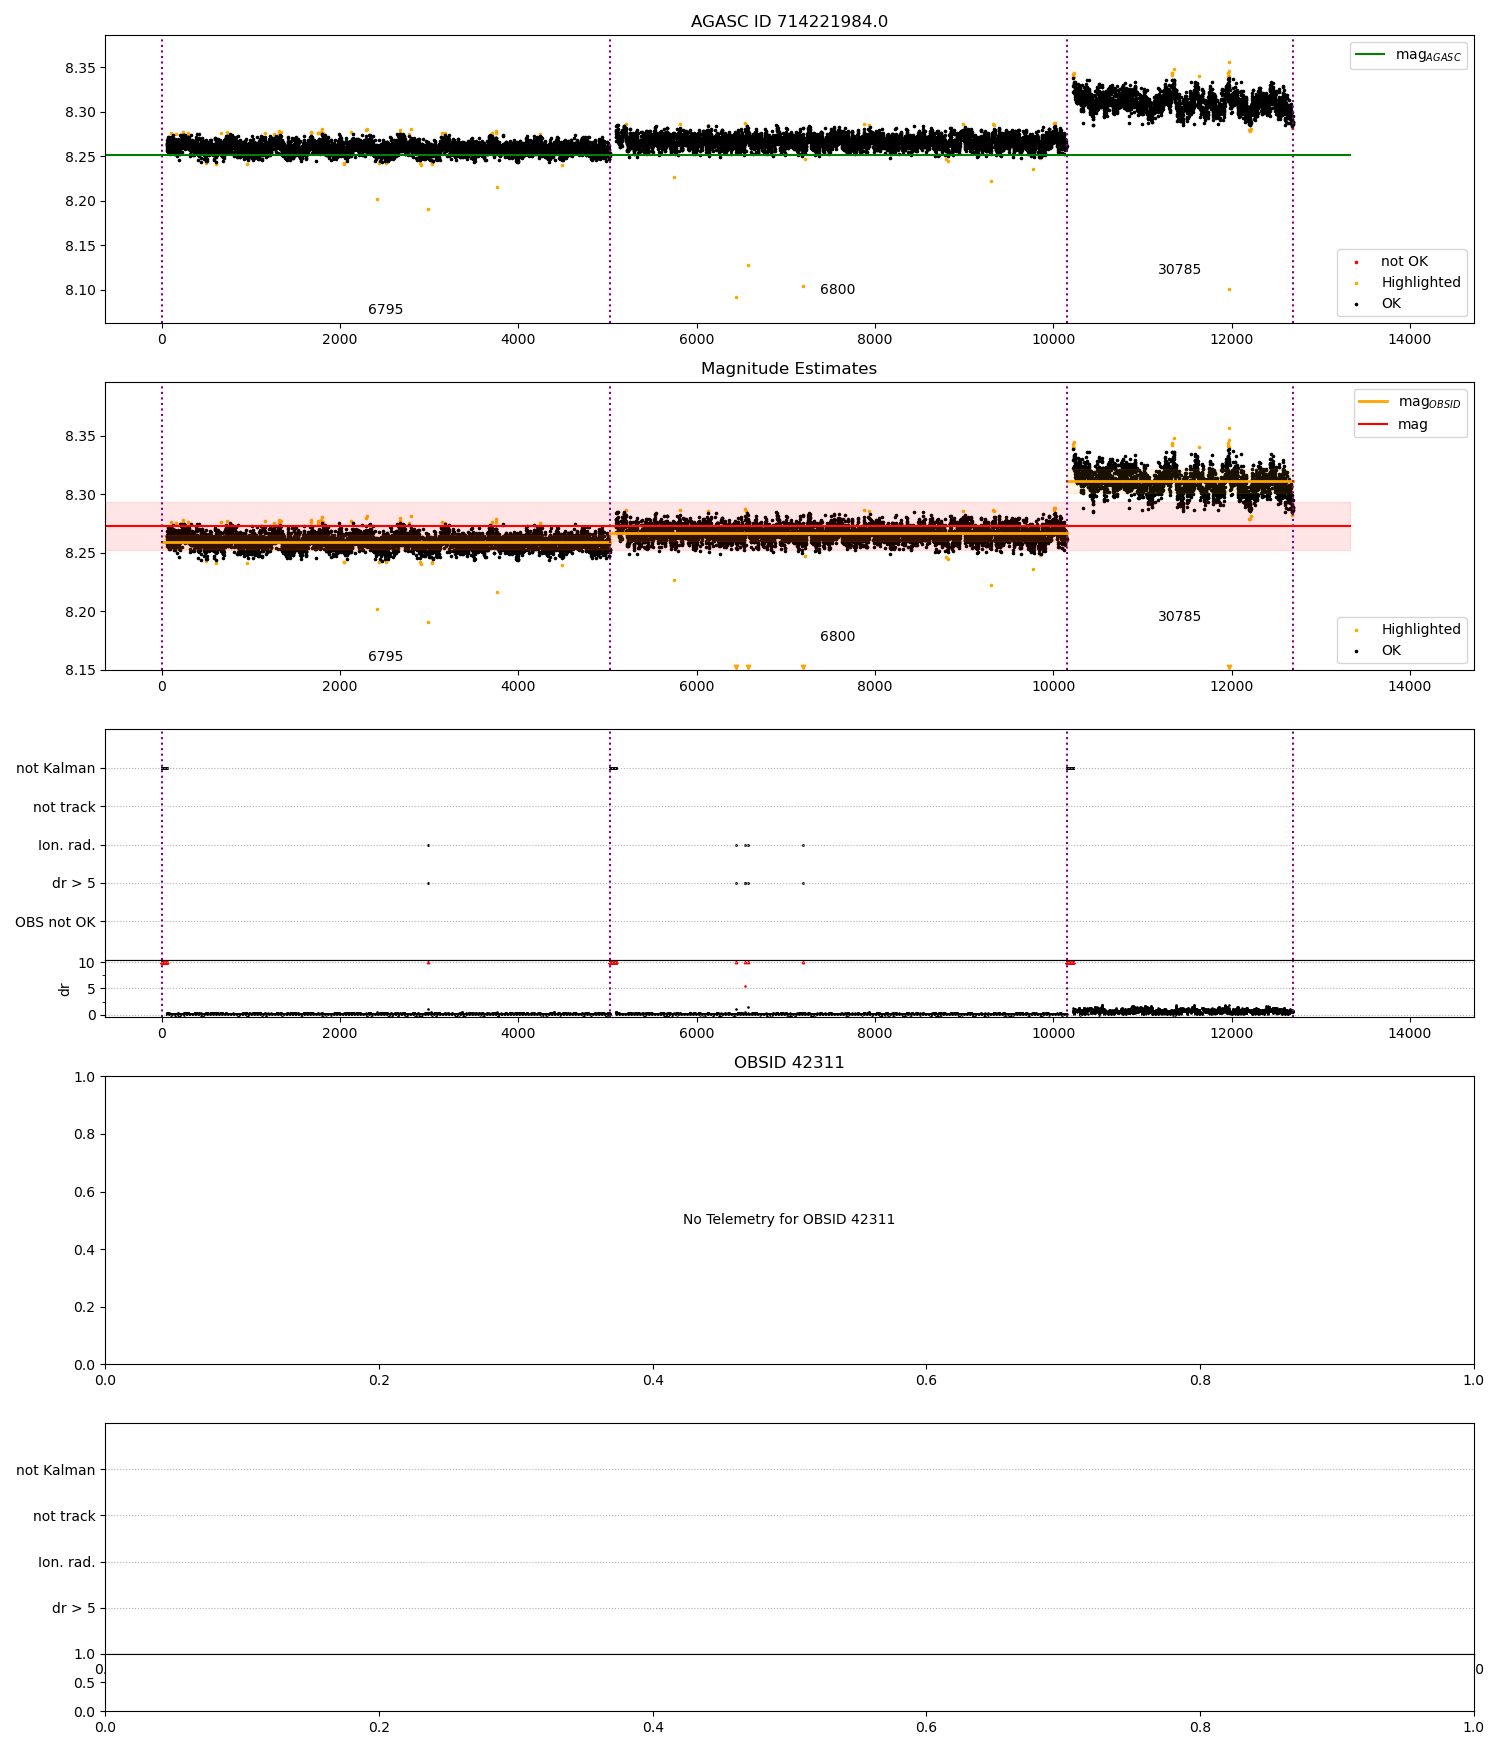Click the 30785 label in Magnitude Estimates plot

point(1180,617)
